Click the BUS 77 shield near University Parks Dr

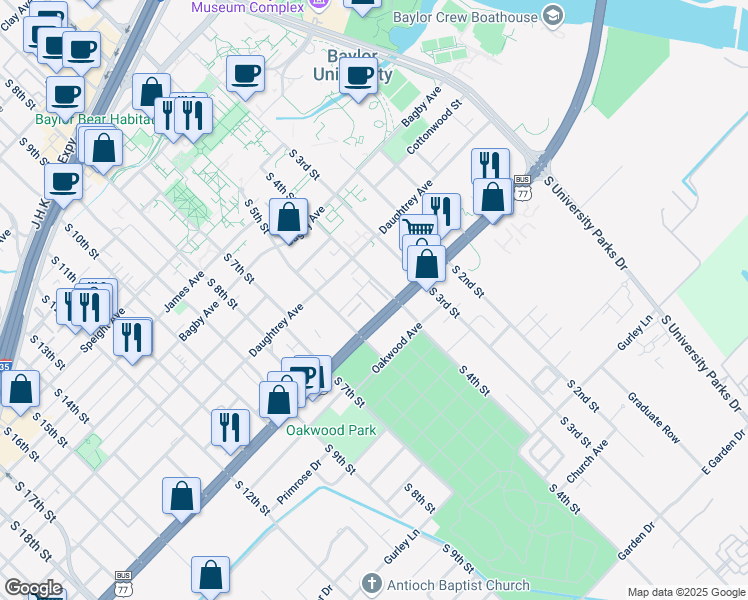522,187
